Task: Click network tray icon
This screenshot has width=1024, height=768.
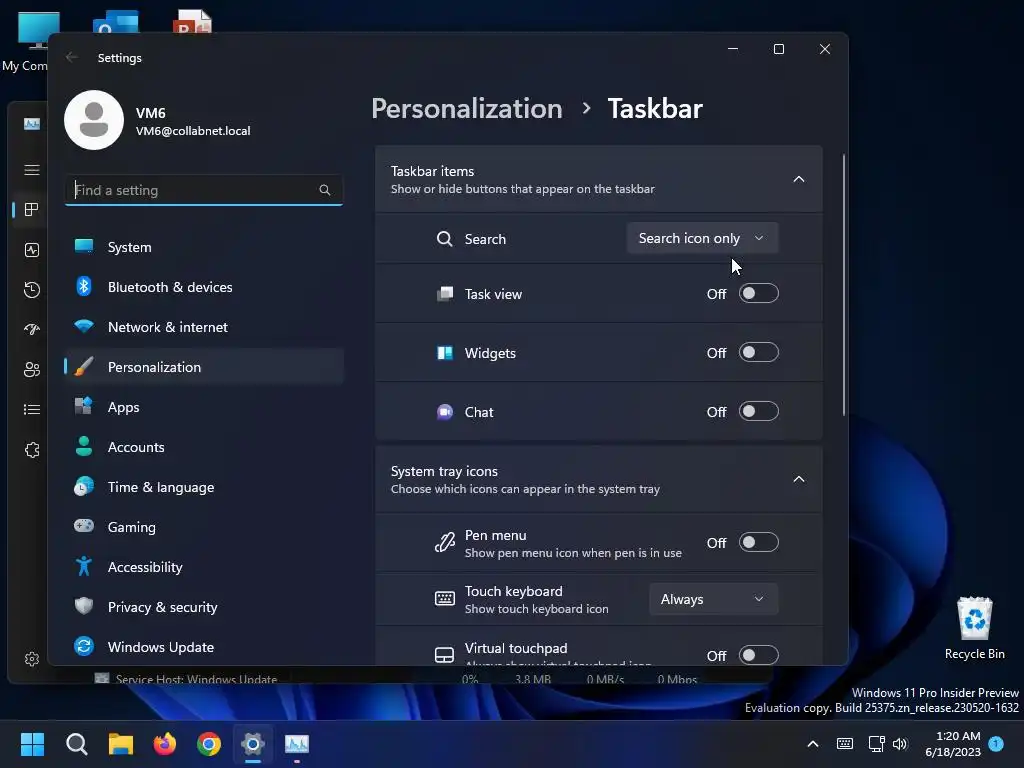Action: coord(876,744)
